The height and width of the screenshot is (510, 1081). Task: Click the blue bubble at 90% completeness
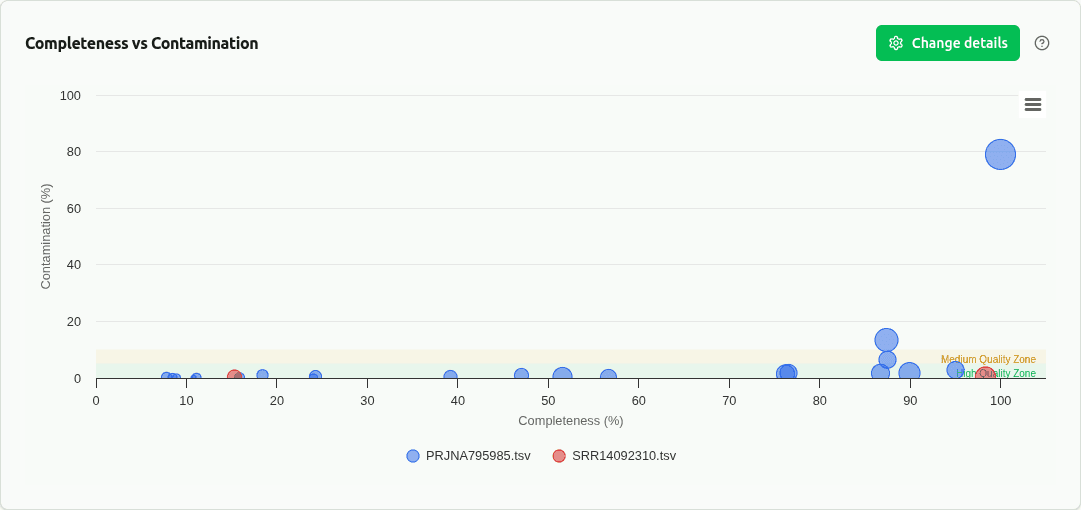pyautogui.click(x=909, y=373)
